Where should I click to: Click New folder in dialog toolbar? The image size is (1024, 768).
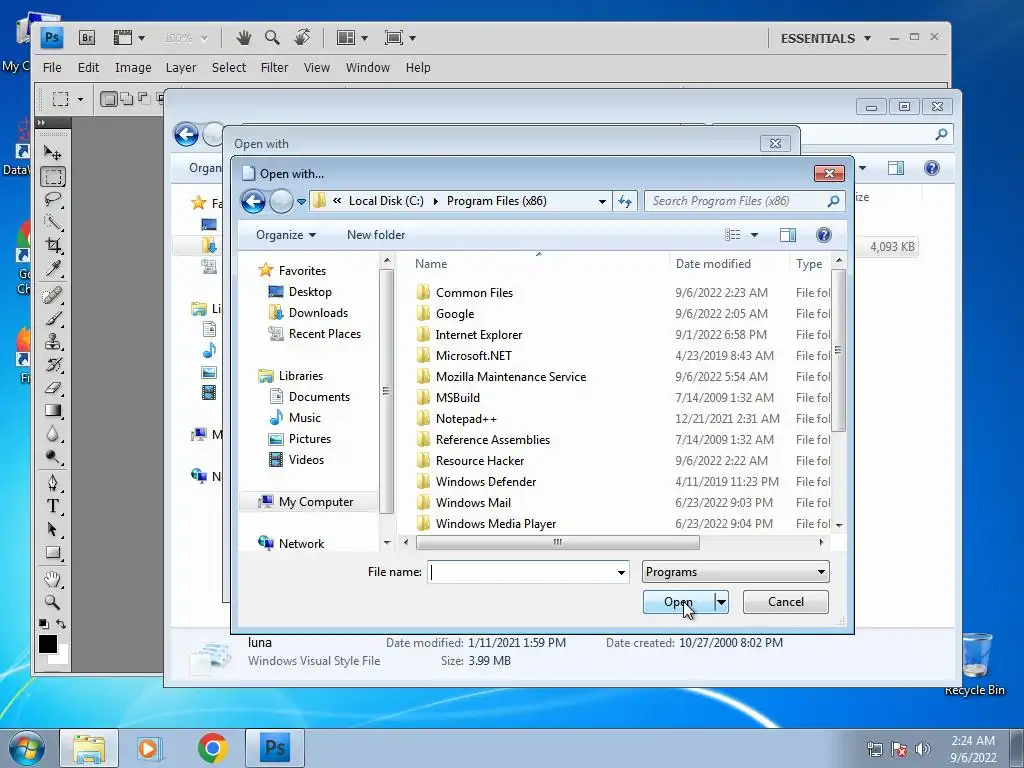coord(376,235)
